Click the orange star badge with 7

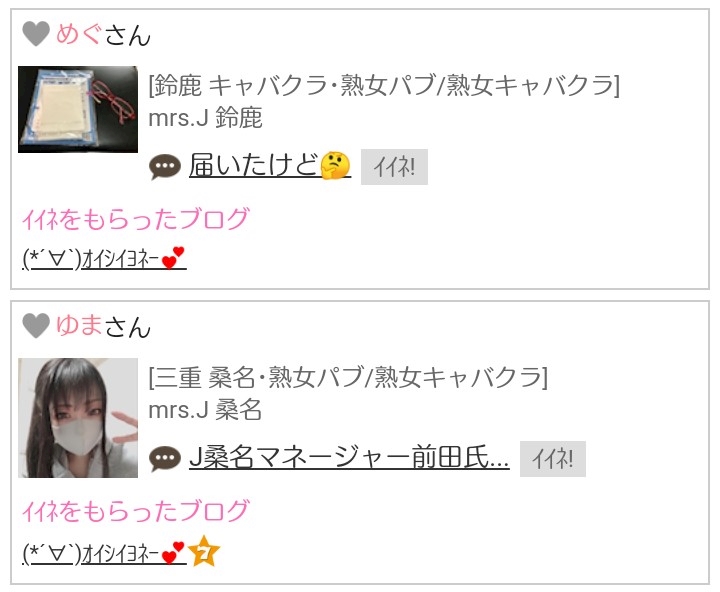pyautogui.click(x=204, y=551)
